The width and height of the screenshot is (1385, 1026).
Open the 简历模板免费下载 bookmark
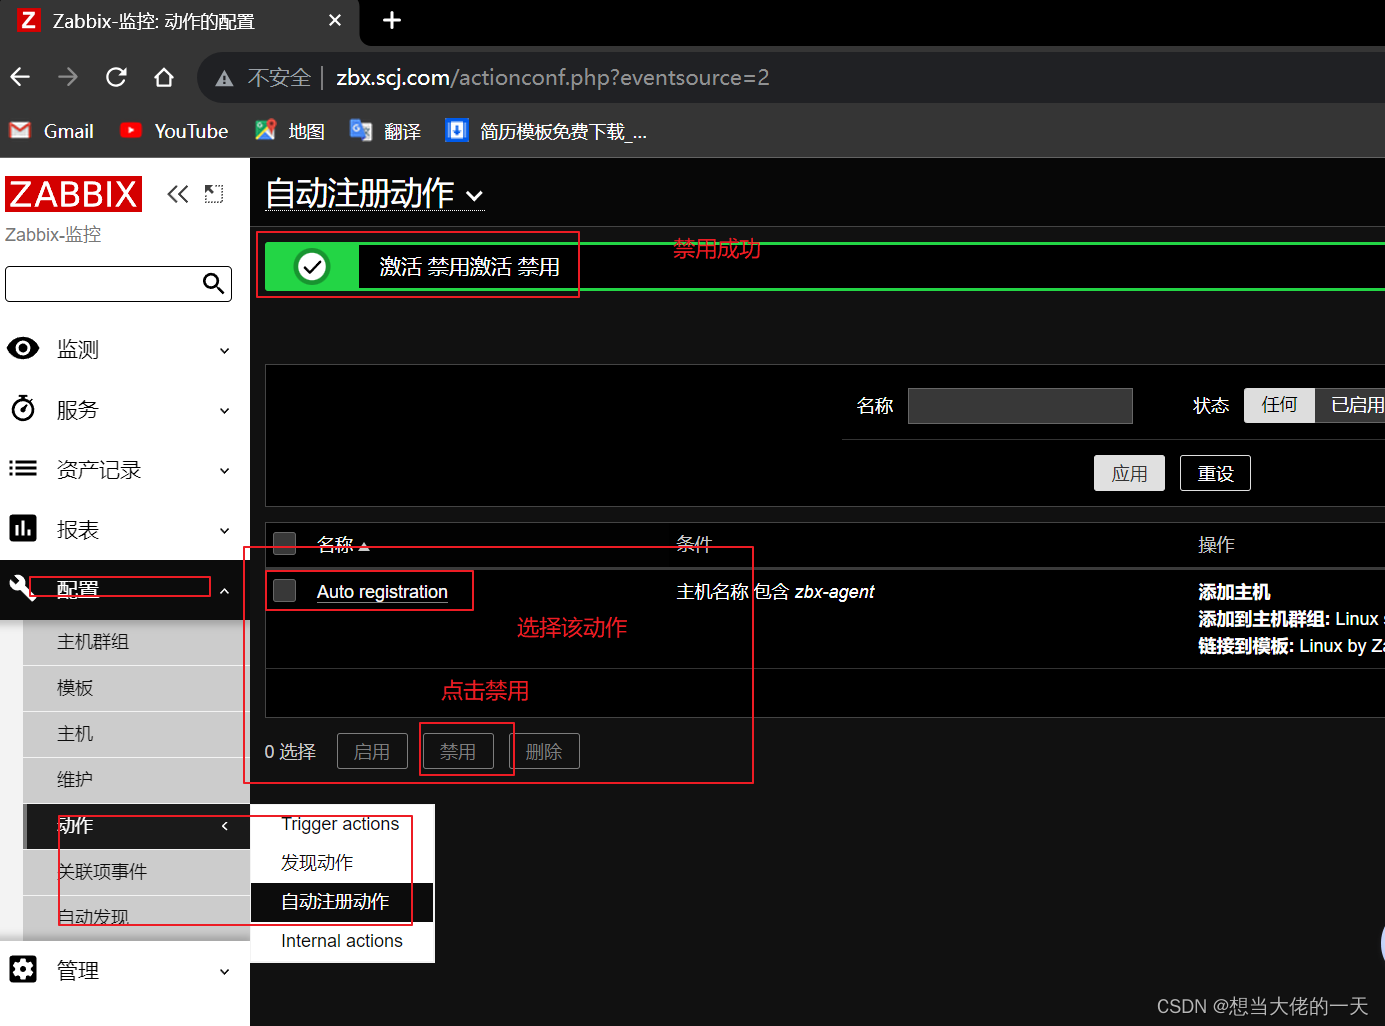546,131
